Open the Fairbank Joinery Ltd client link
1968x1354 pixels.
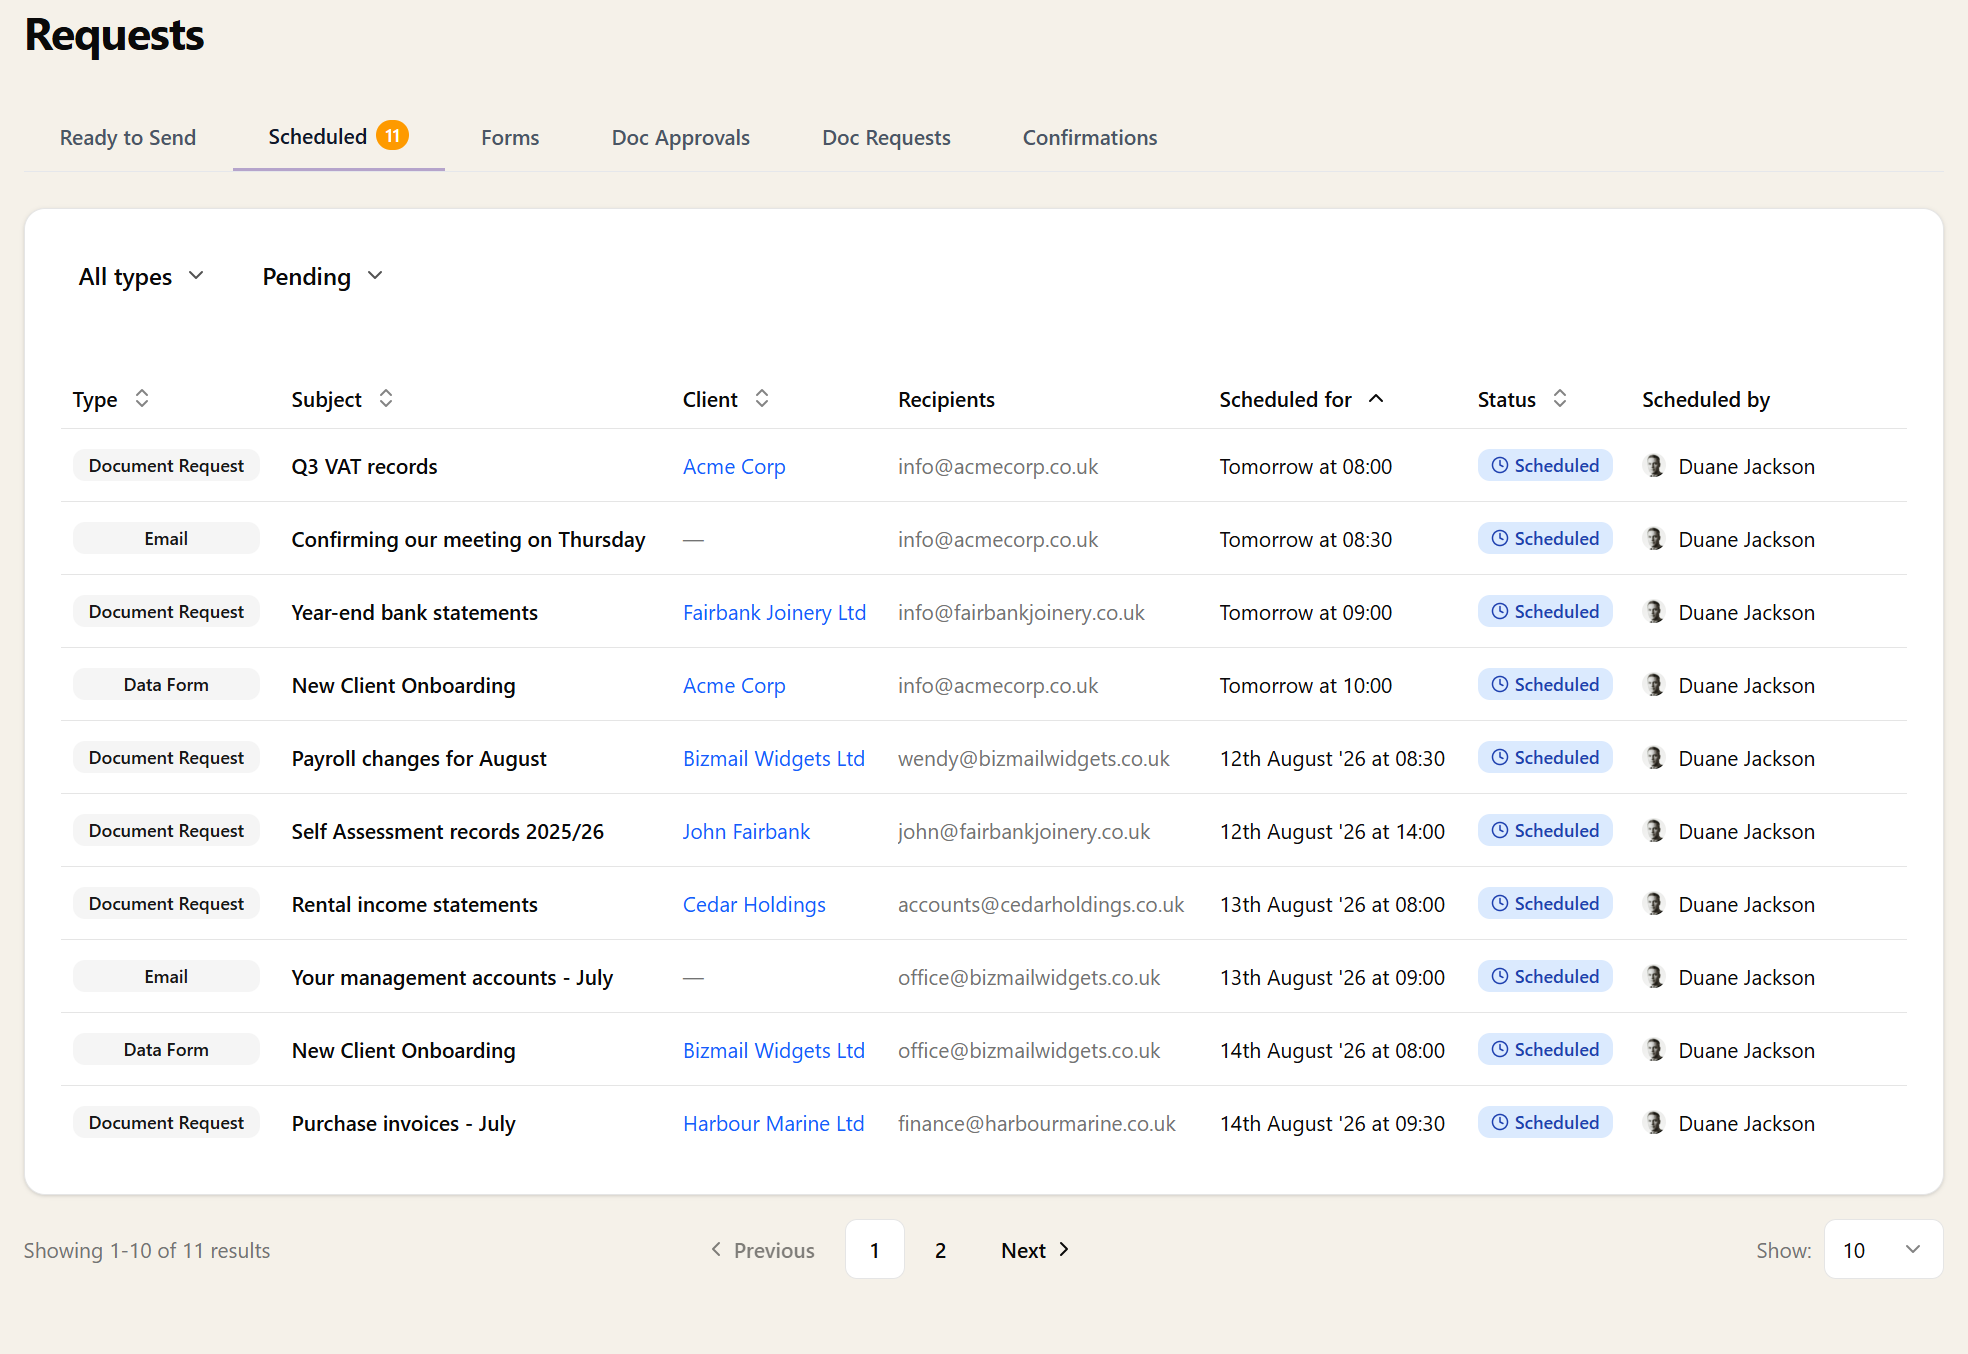(x=774, y=613)
